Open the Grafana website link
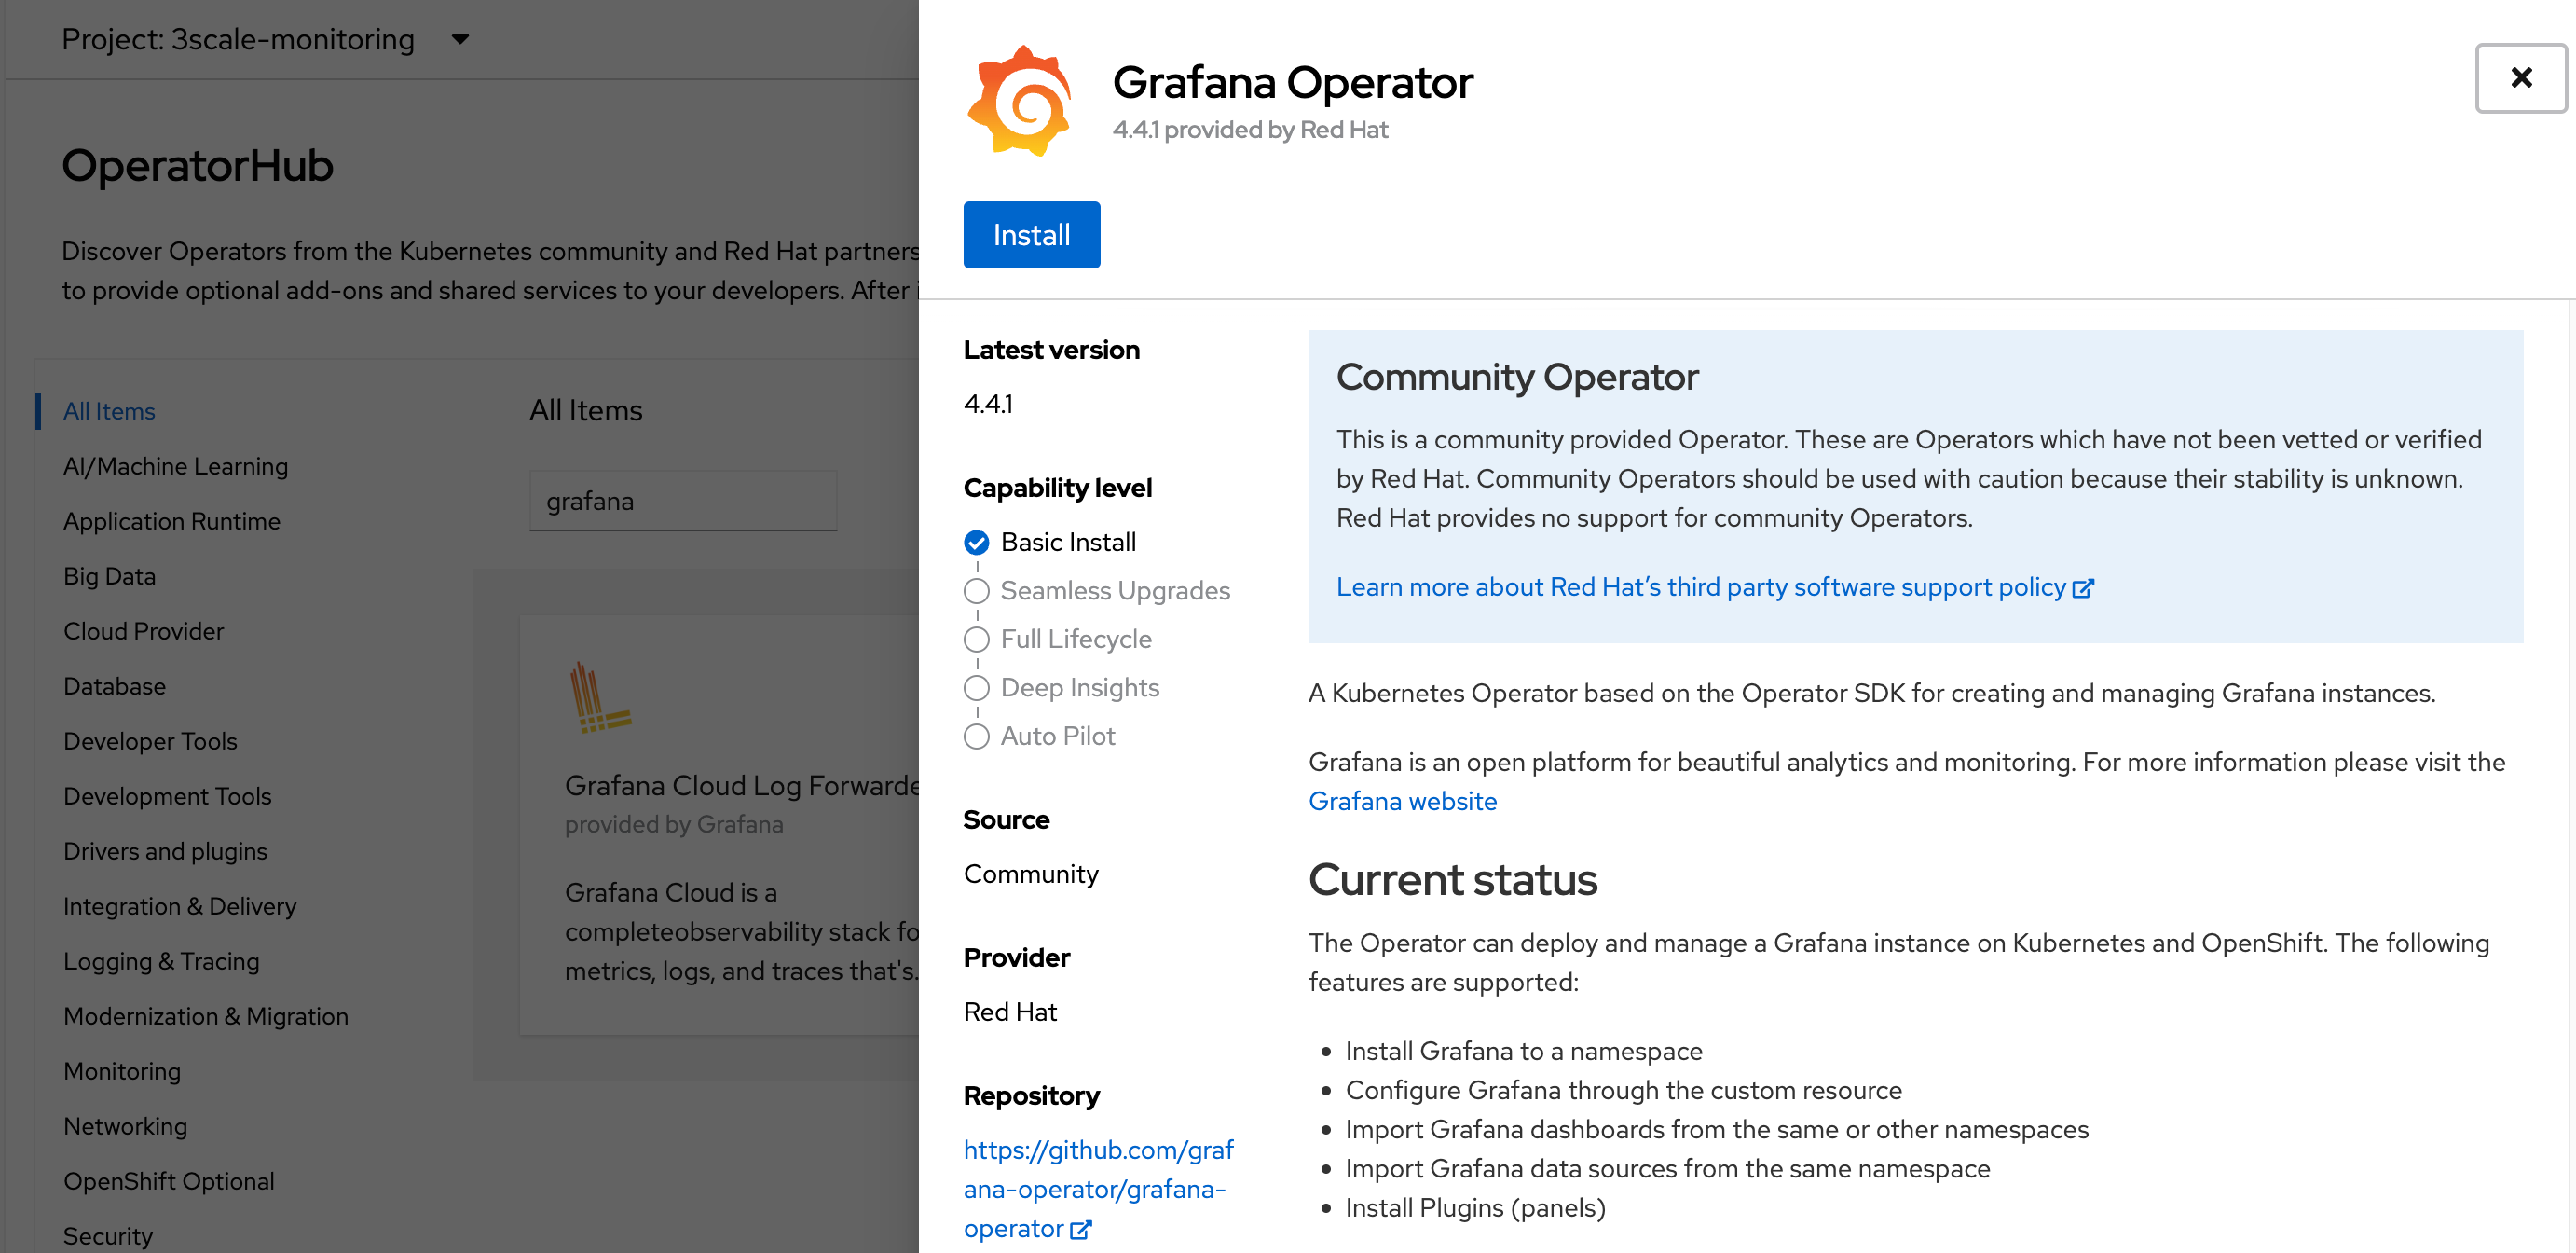The image size is (2576, 1253). click(1401, 801)
